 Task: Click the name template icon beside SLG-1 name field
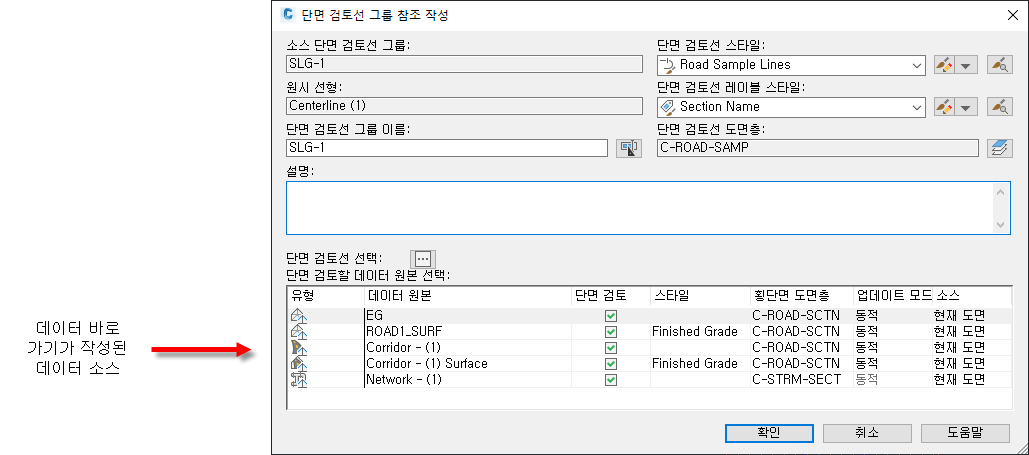[629, 148]
